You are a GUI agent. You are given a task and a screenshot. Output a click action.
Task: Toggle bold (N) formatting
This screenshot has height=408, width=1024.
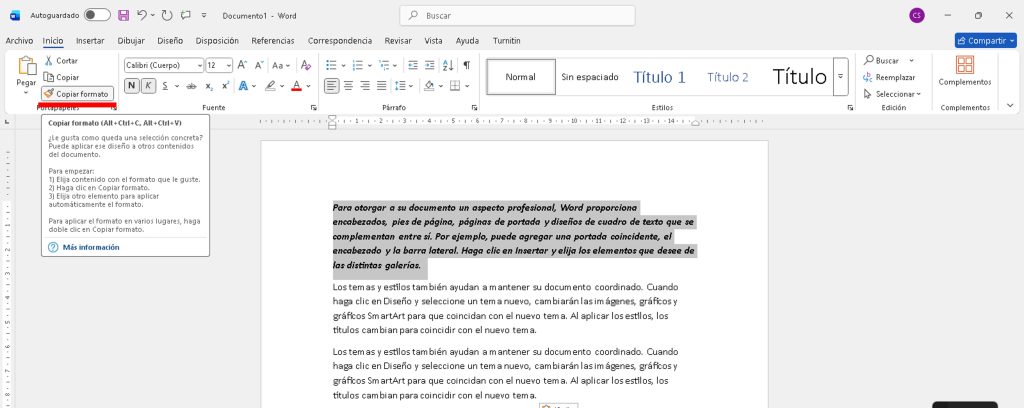131,86
